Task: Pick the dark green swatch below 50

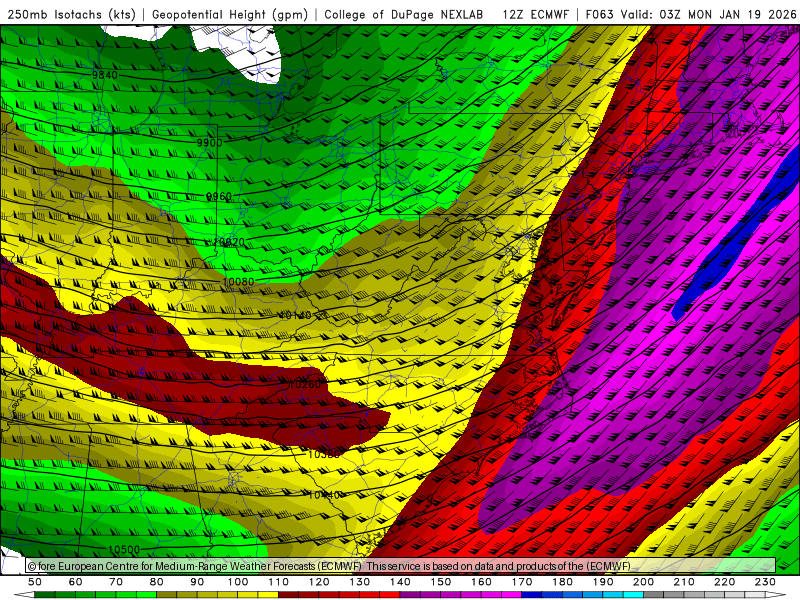Action: (x=45, y=595)
